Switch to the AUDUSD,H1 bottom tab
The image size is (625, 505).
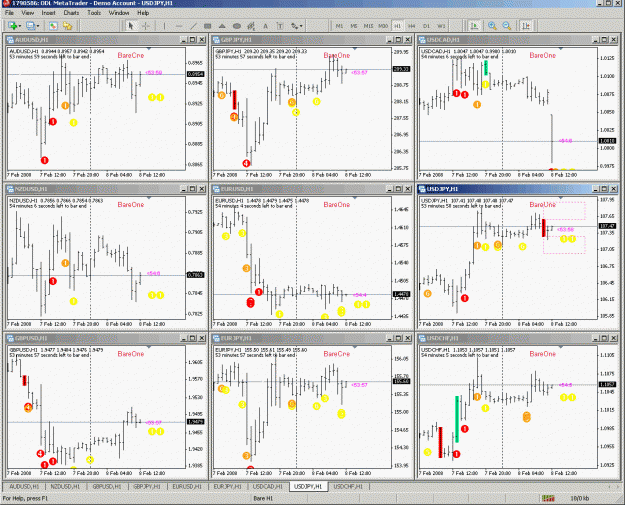coord(24,487)
